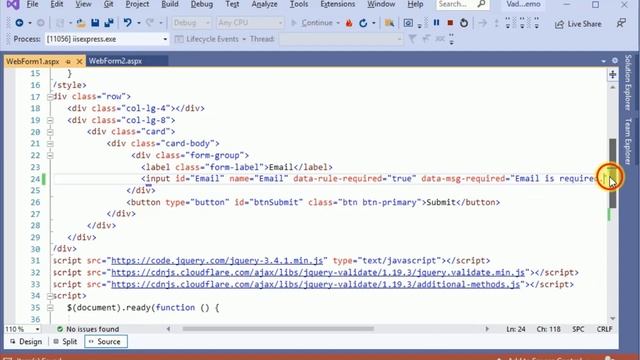640x360 pixels.
Task: Open the Help menu
Action: pyautogui.click(x=415, y=4)
